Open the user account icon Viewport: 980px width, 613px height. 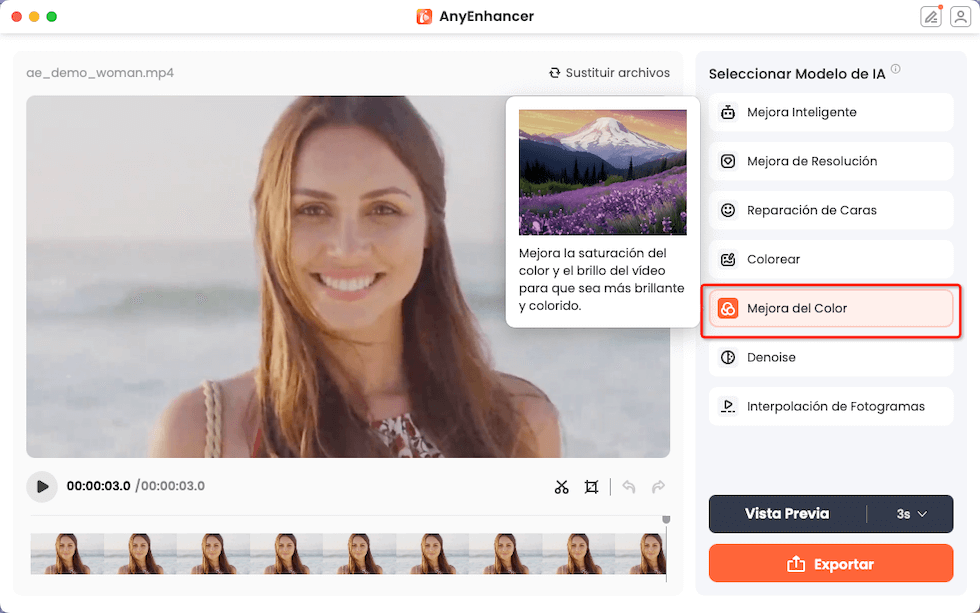[962, 16]
